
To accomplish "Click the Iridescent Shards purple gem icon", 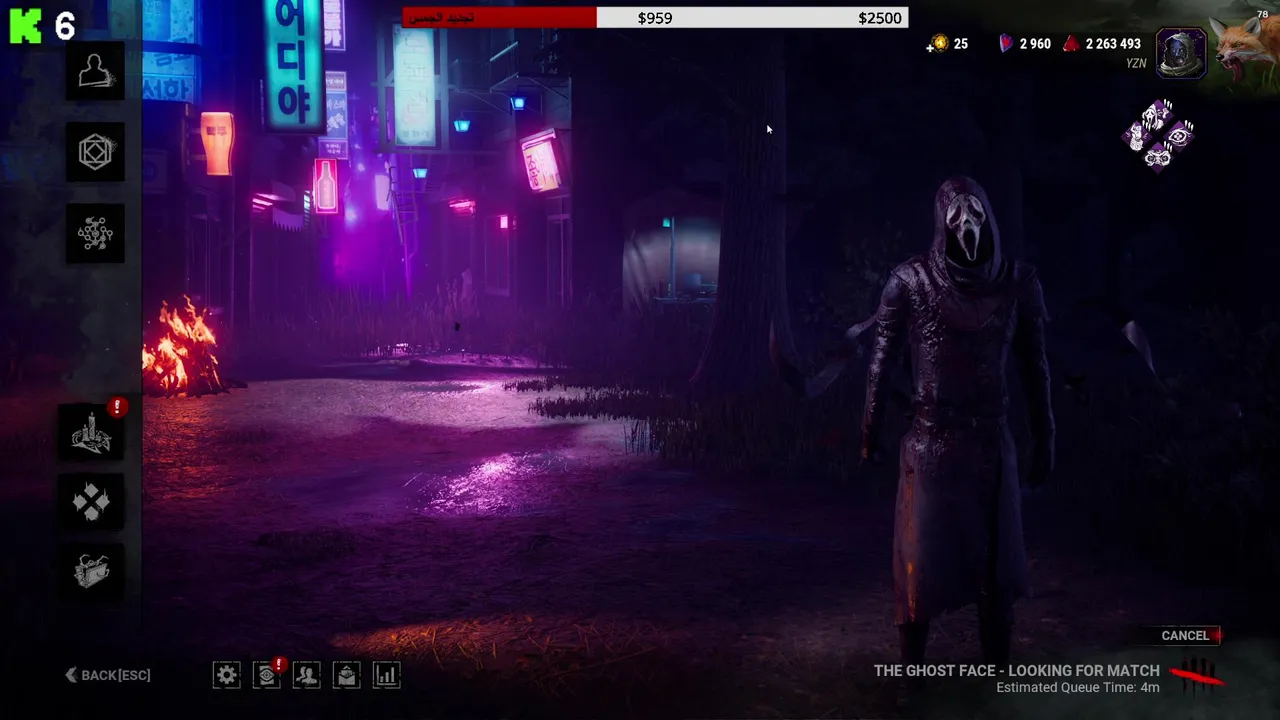I will click(1006, 44).
